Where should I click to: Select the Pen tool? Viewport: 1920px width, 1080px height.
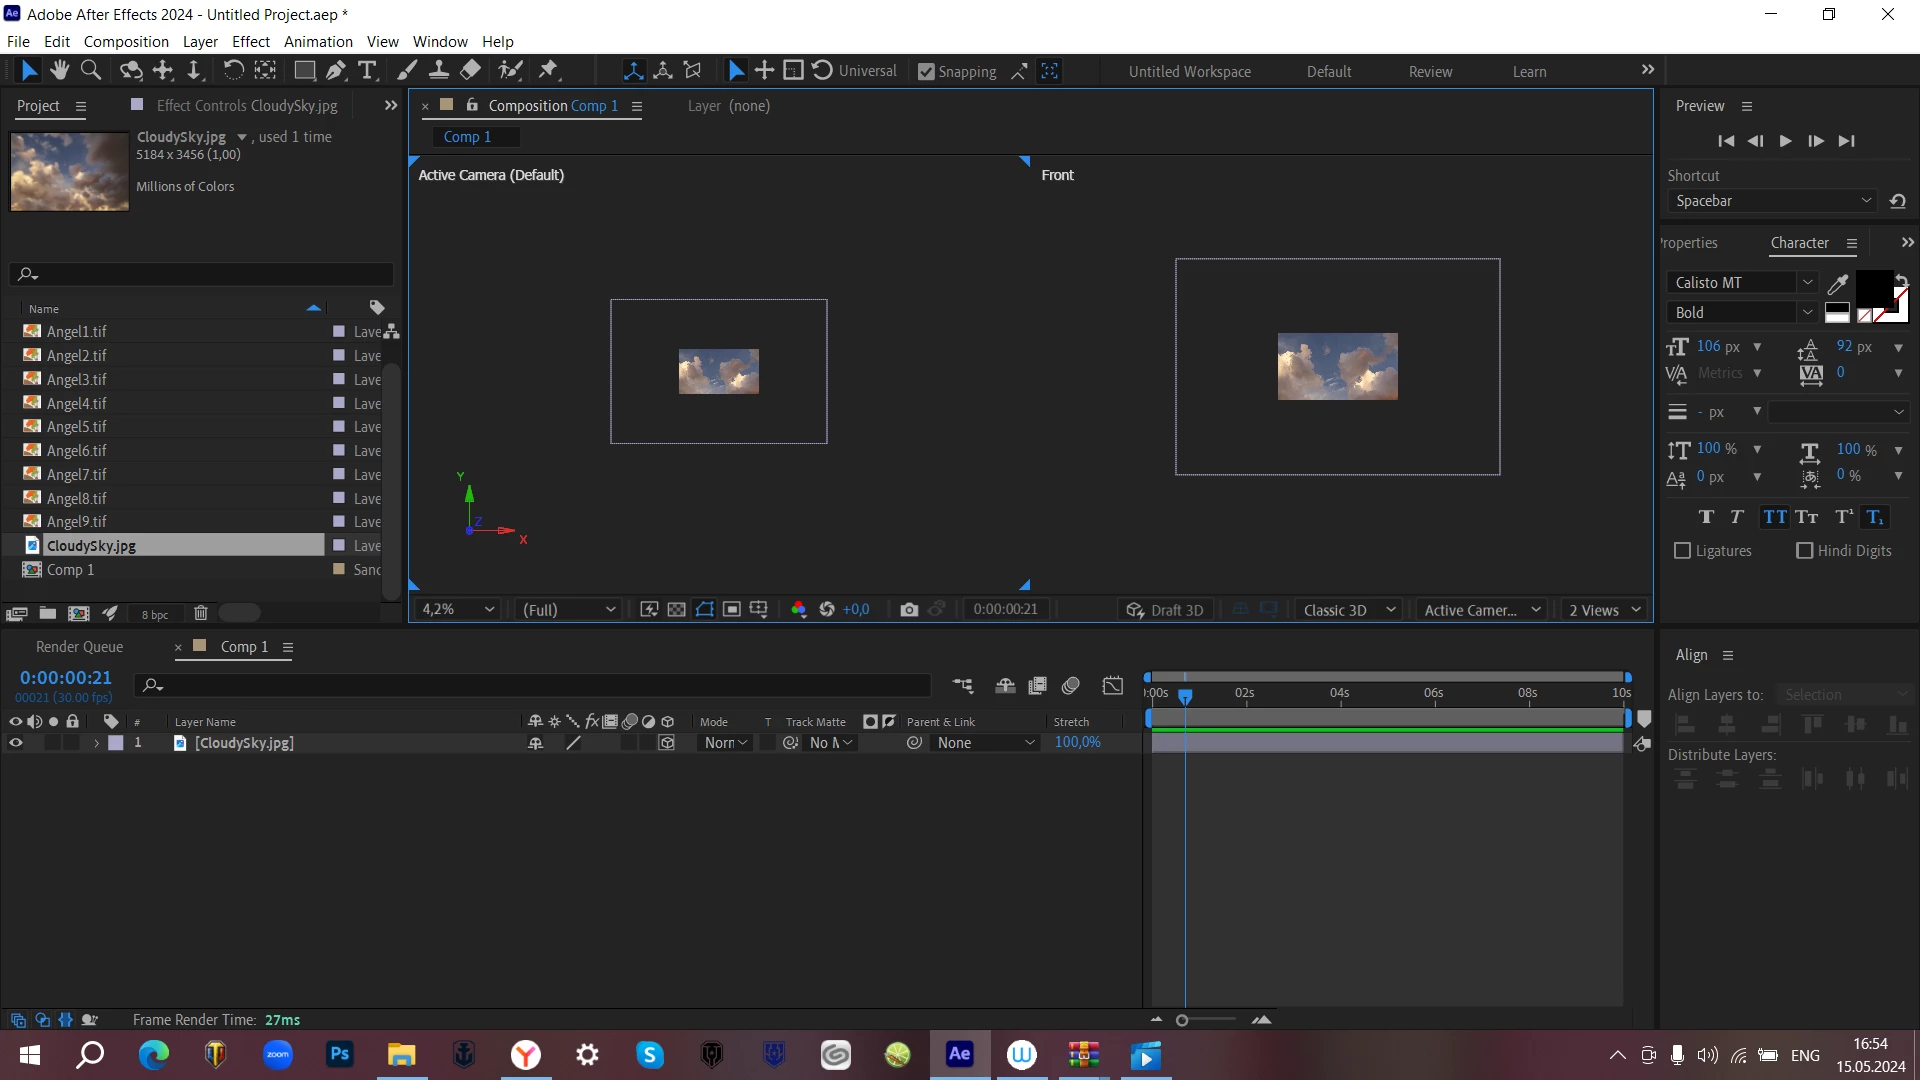336,70
